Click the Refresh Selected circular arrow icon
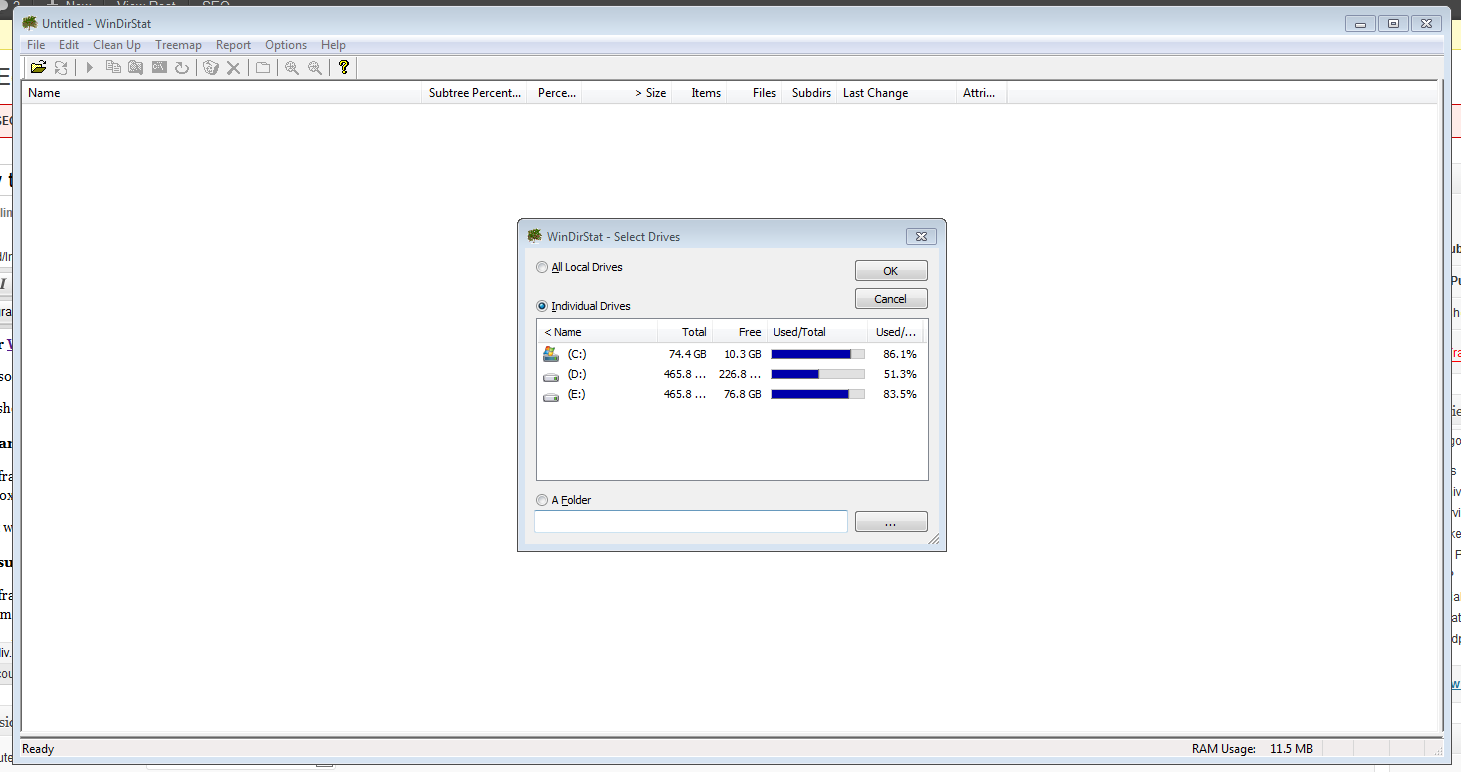 click(x=181, y=68)
